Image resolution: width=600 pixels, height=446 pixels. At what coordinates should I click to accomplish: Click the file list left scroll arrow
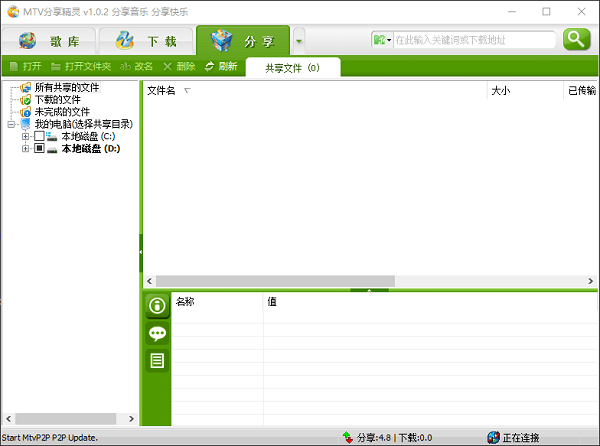pos(150,281)
